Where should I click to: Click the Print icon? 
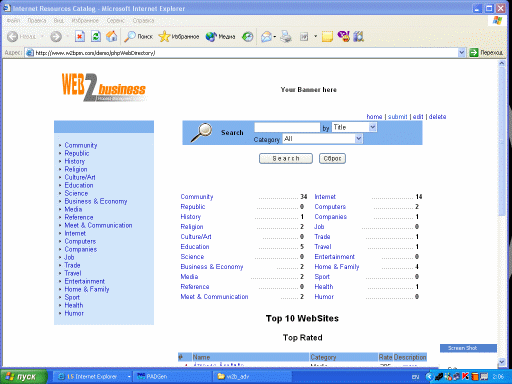pos(286,36)
